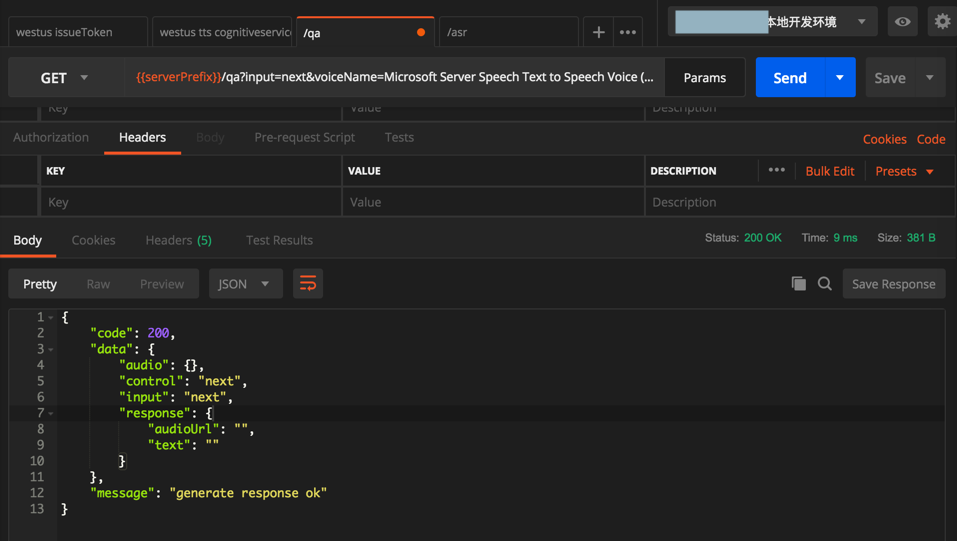This screenshot has height=541, width=957.
Task: Click the request URL field
Action: [x=394, y=78]
